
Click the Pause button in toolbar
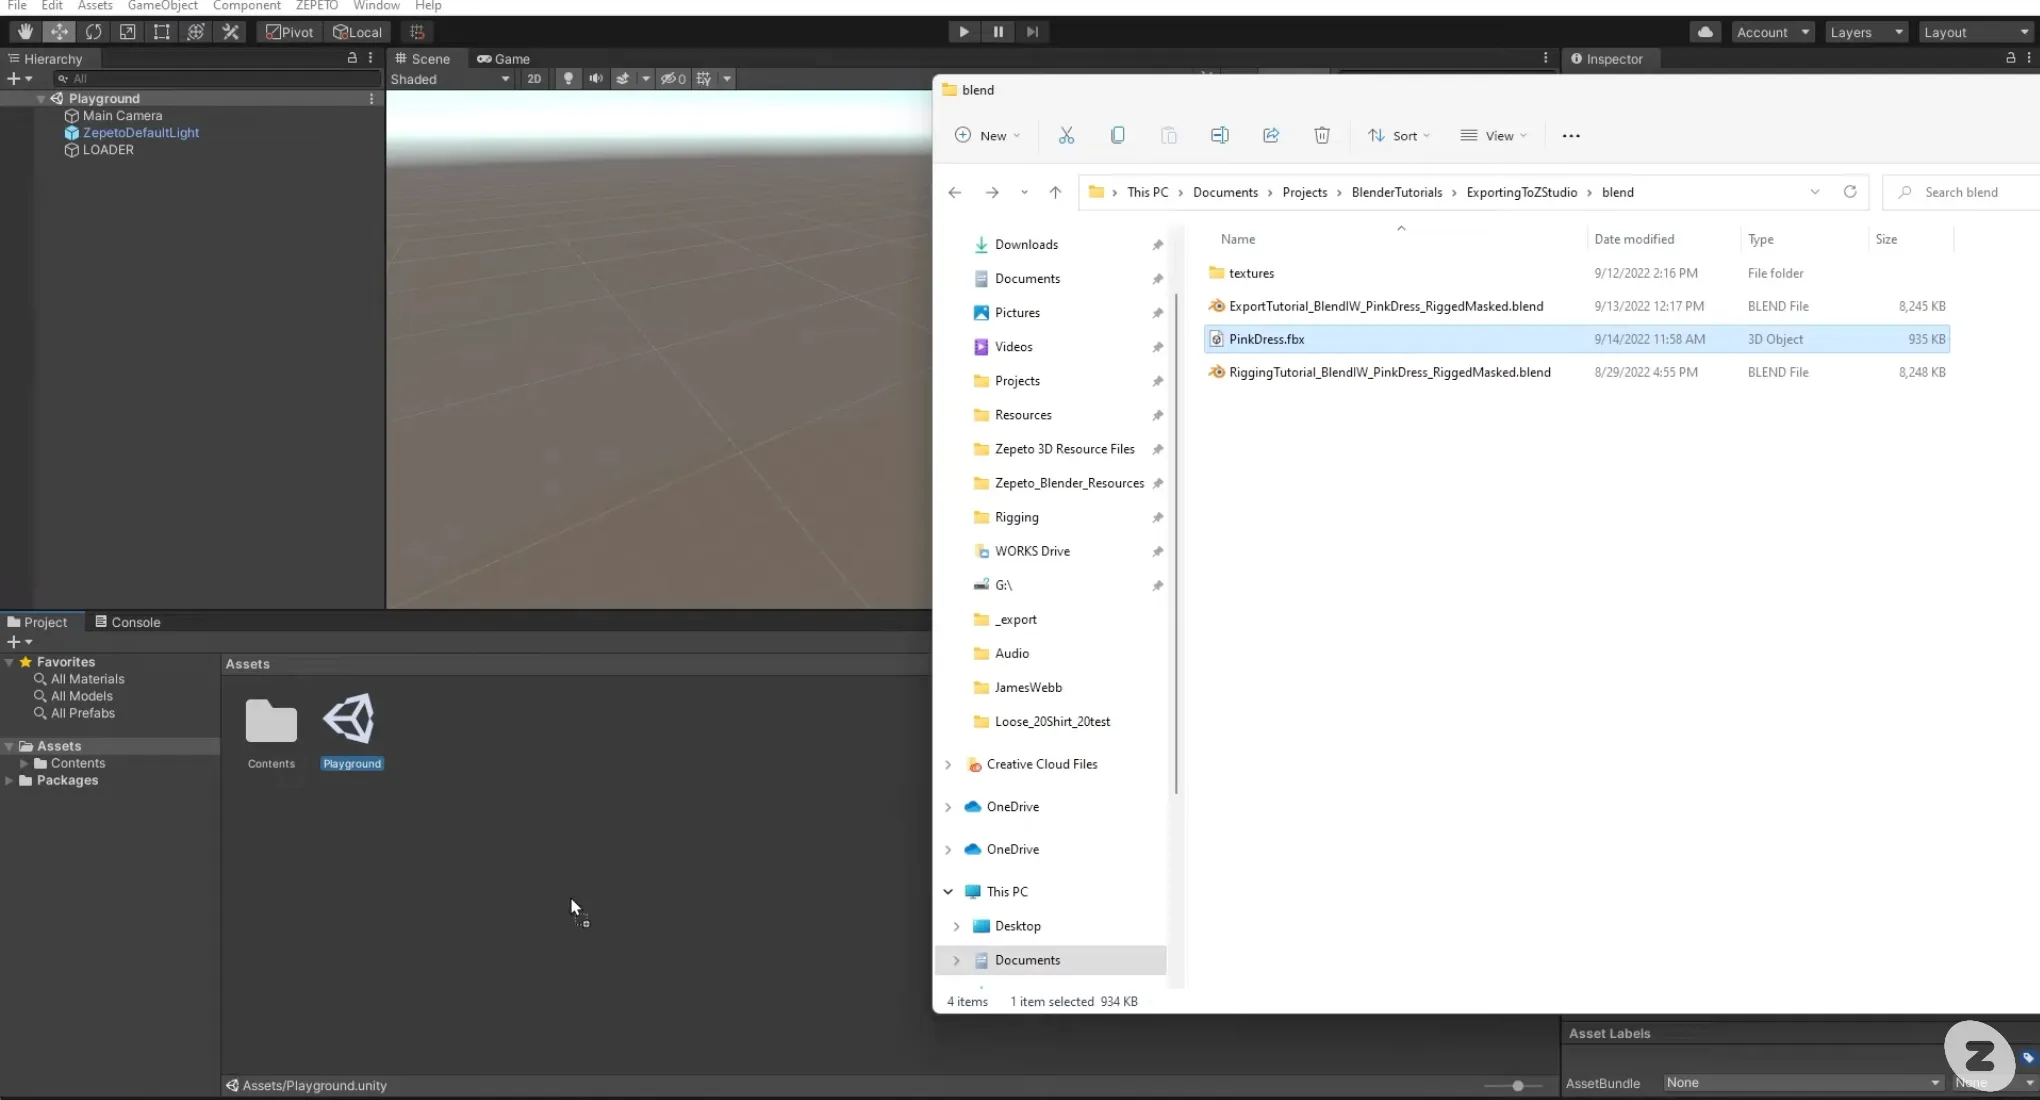pyautogui.click(x=996, y=31)
